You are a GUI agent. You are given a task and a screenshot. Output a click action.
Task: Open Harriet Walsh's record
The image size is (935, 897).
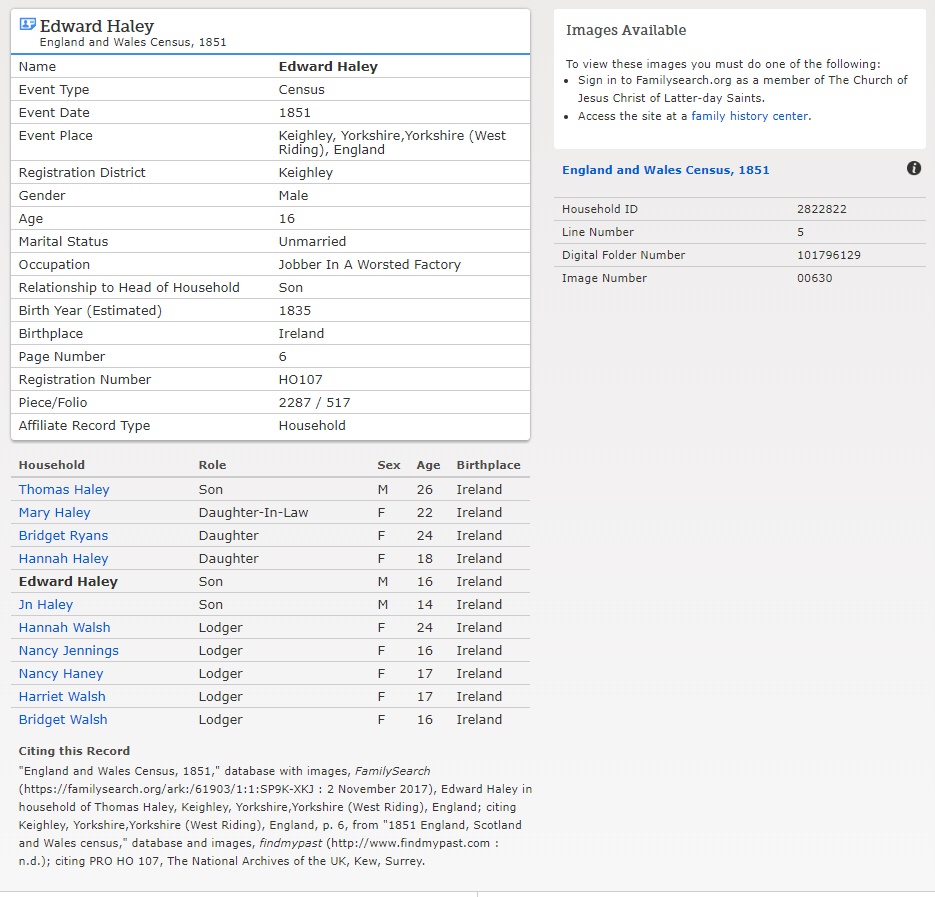pos(62,697)
